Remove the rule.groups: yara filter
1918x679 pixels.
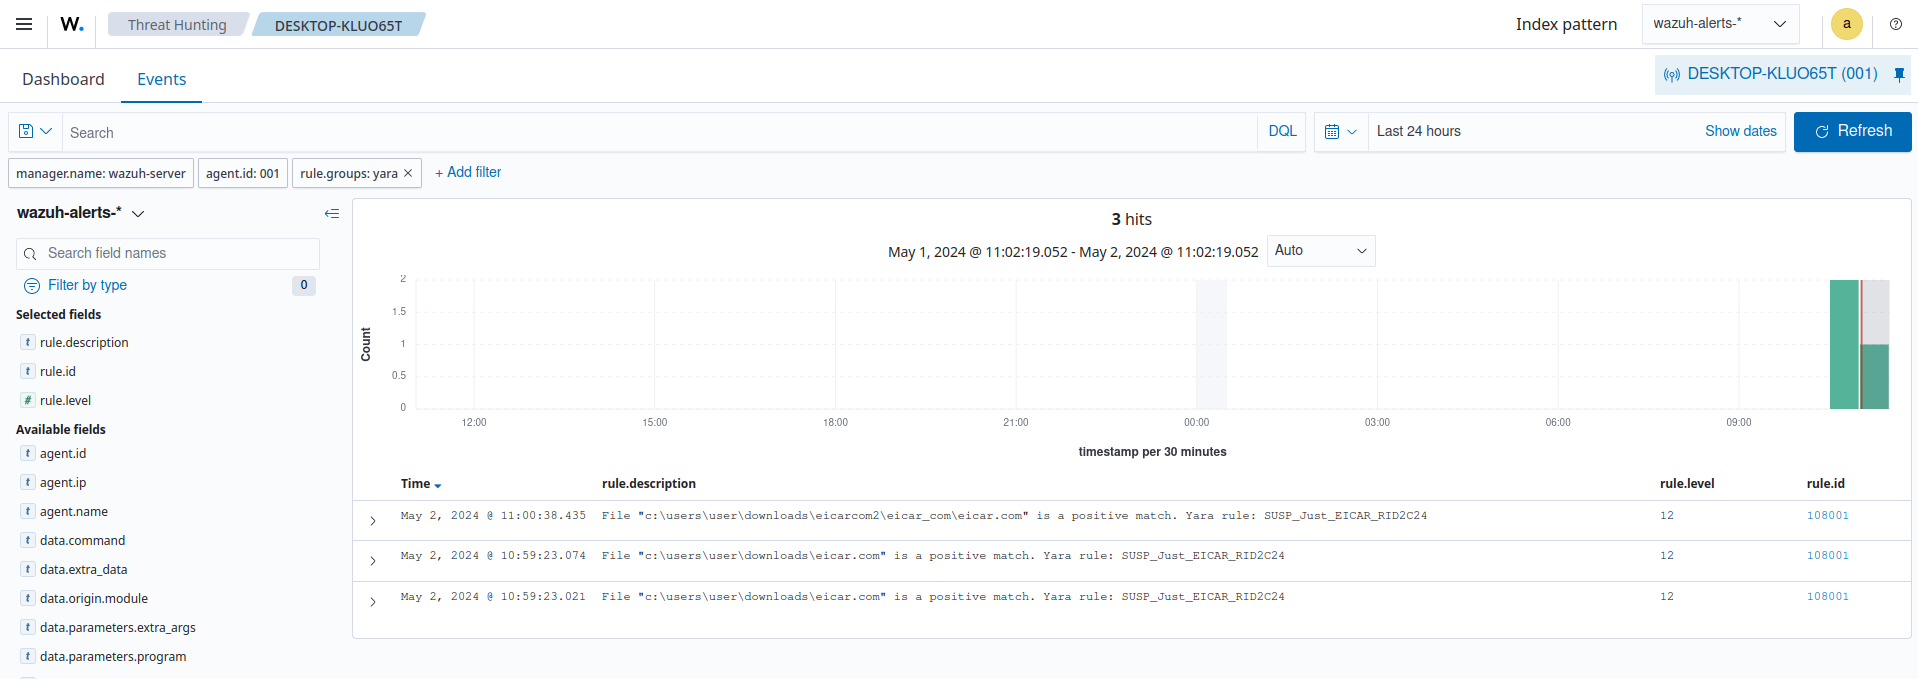408,173
